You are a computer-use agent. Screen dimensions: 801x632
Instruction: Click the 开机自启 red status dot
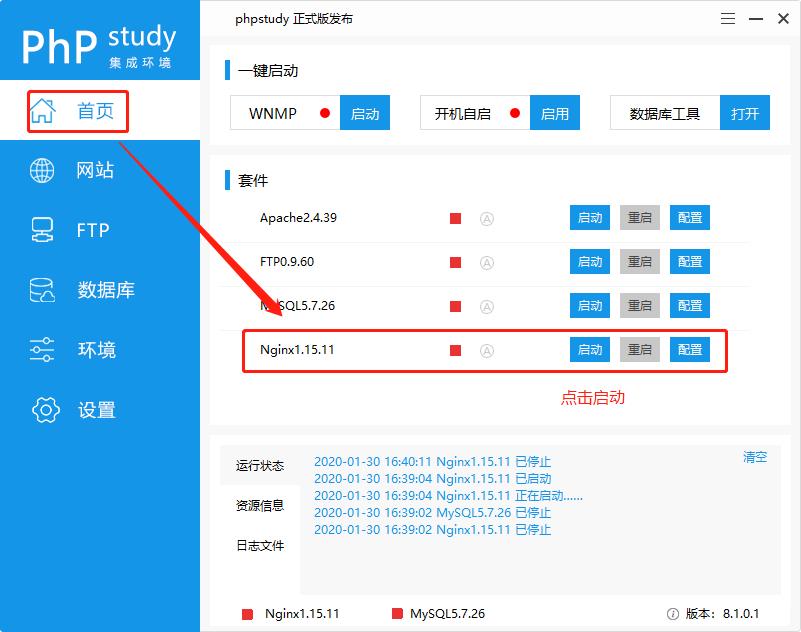(x=515, y=113)
